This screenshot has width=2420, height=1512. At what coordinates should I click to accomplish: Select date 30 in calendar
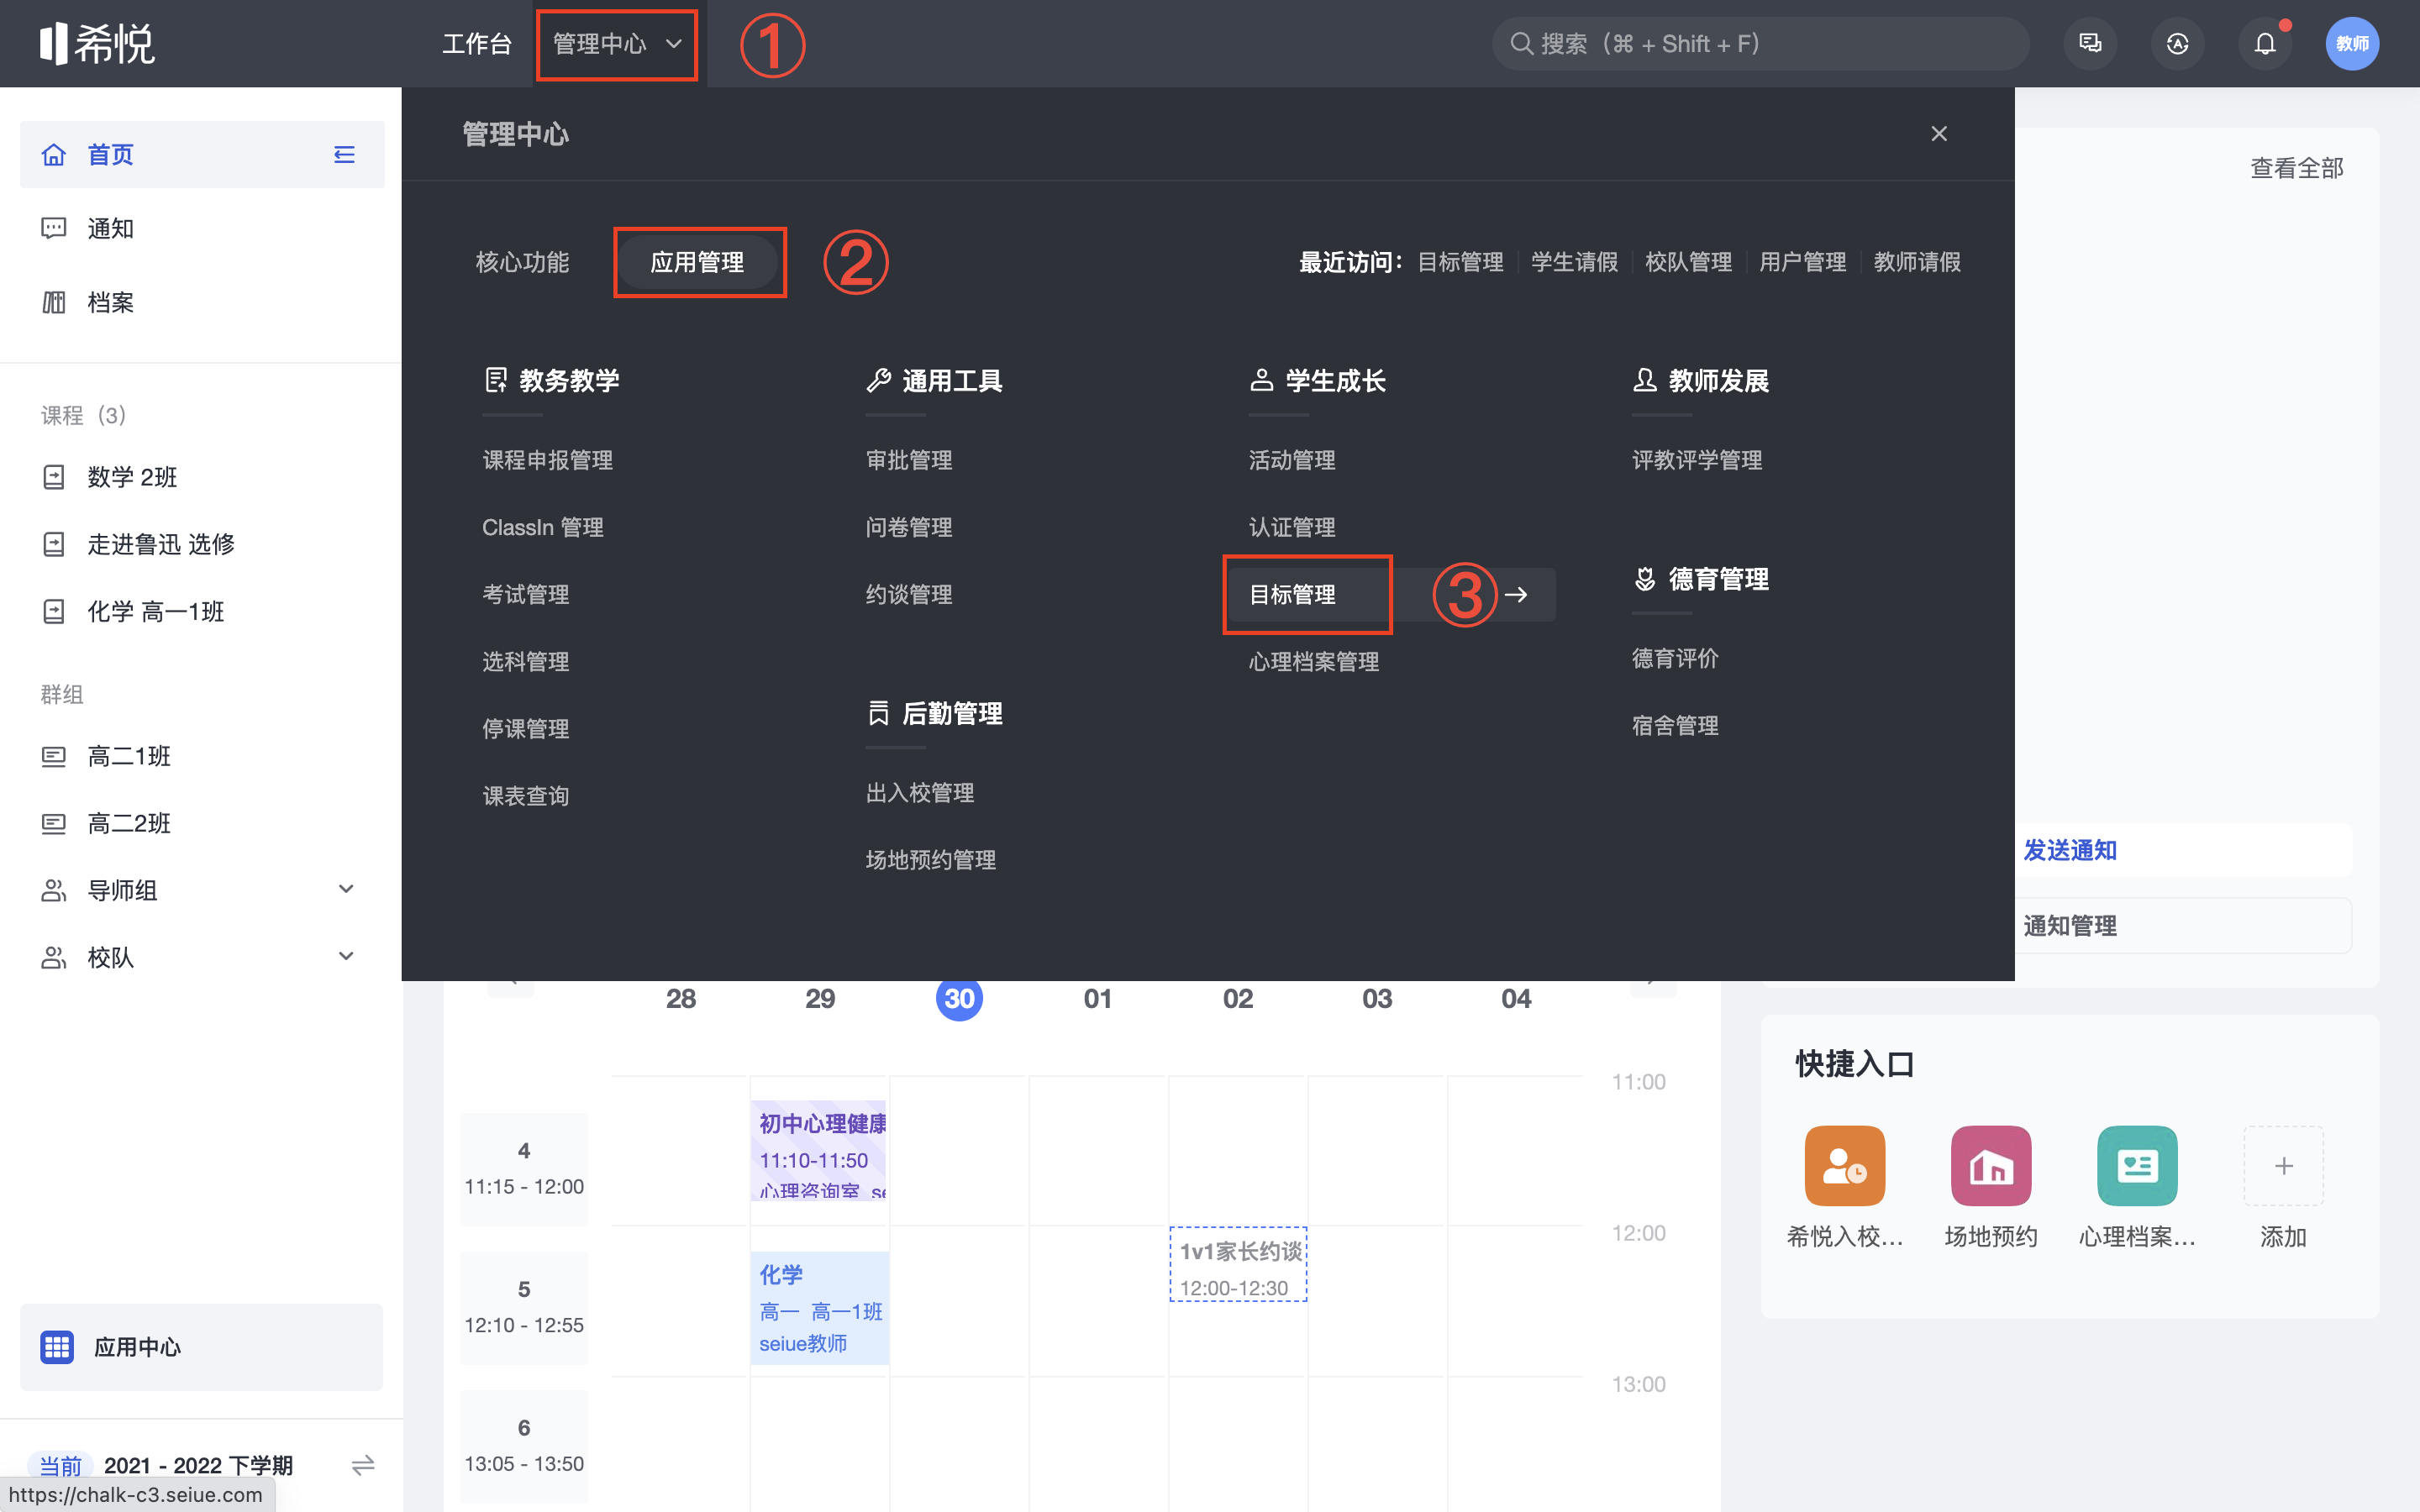959,998
